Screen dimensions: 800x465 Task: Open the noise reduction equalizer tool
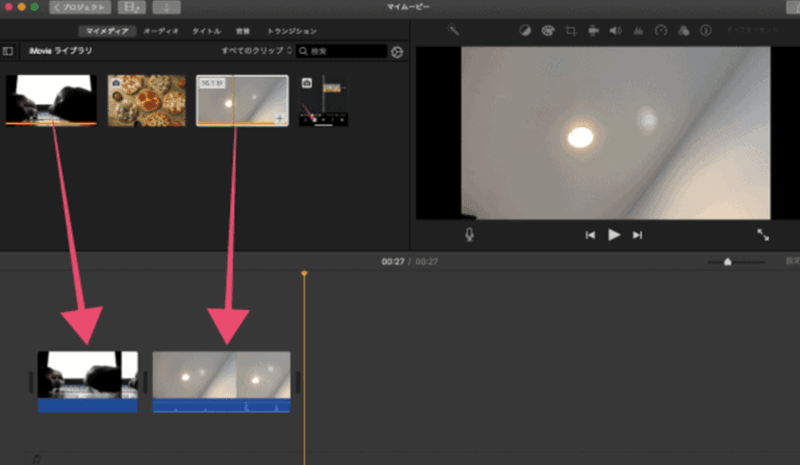637,31
